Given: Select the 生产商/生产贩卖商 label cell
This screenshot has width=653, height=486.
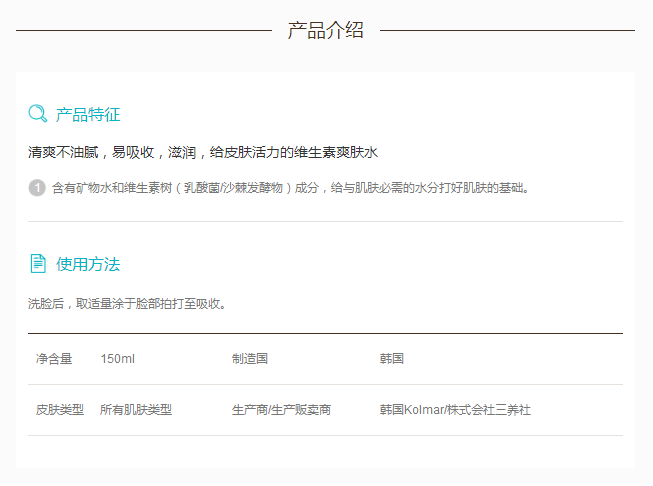Looking at the screenshot, I should (x=281, y=410).
